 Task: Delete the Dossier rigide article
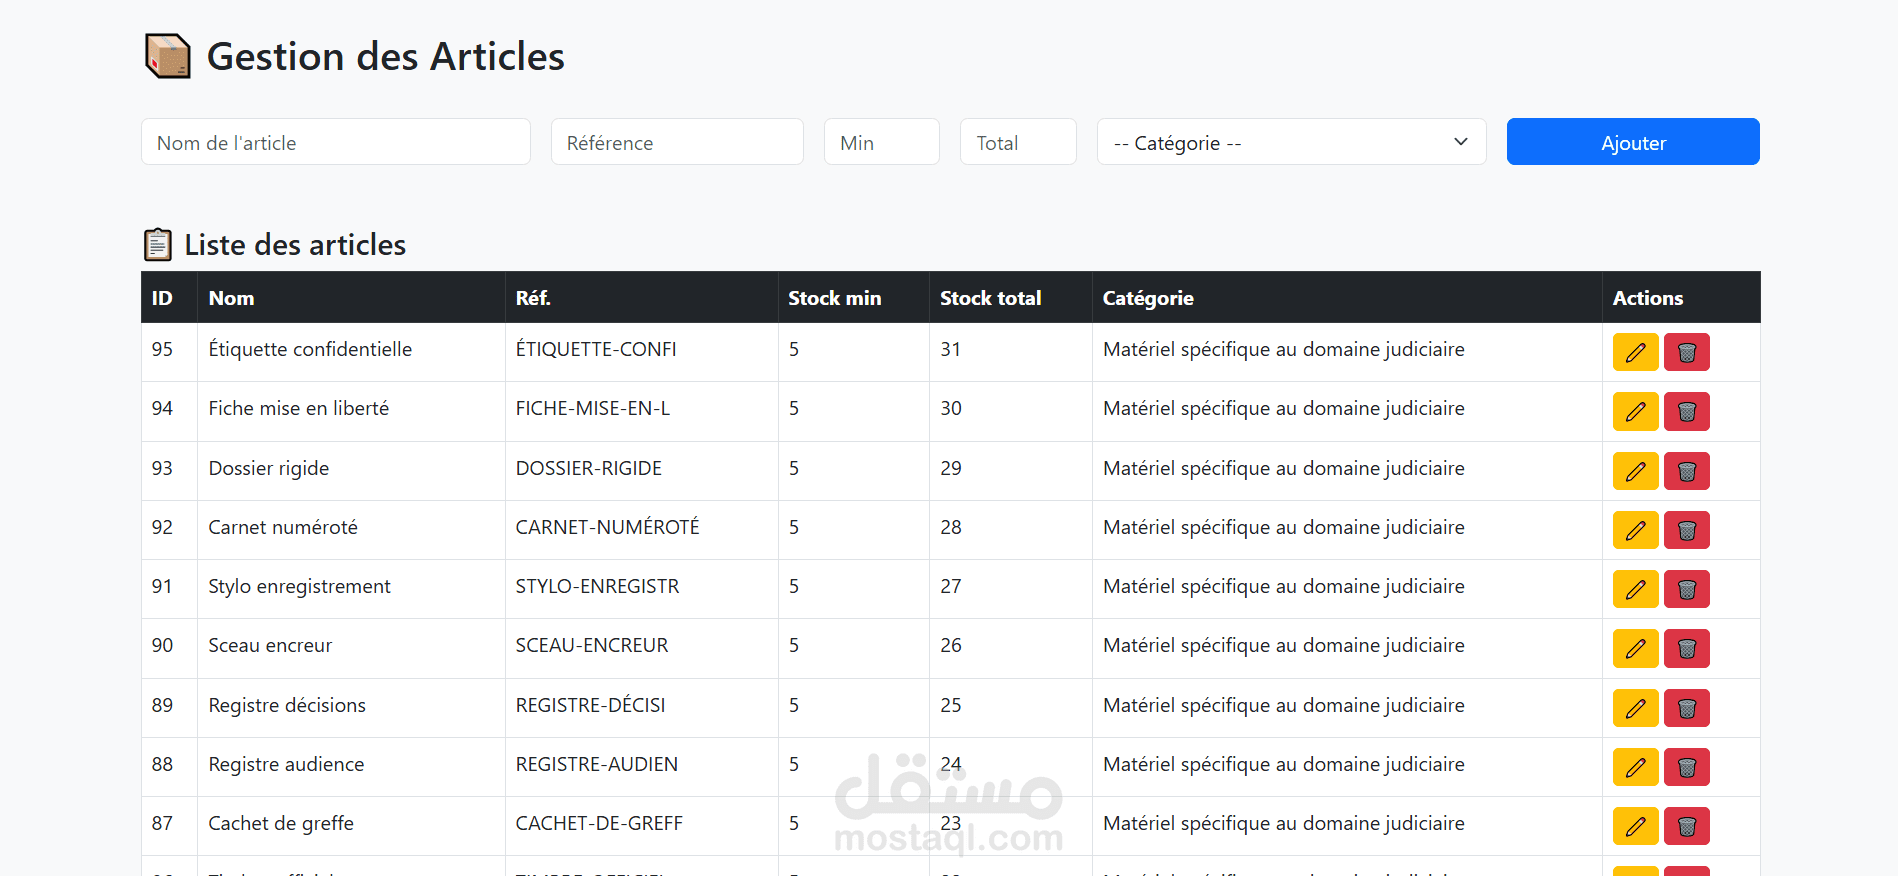[x=1686, y=471]
